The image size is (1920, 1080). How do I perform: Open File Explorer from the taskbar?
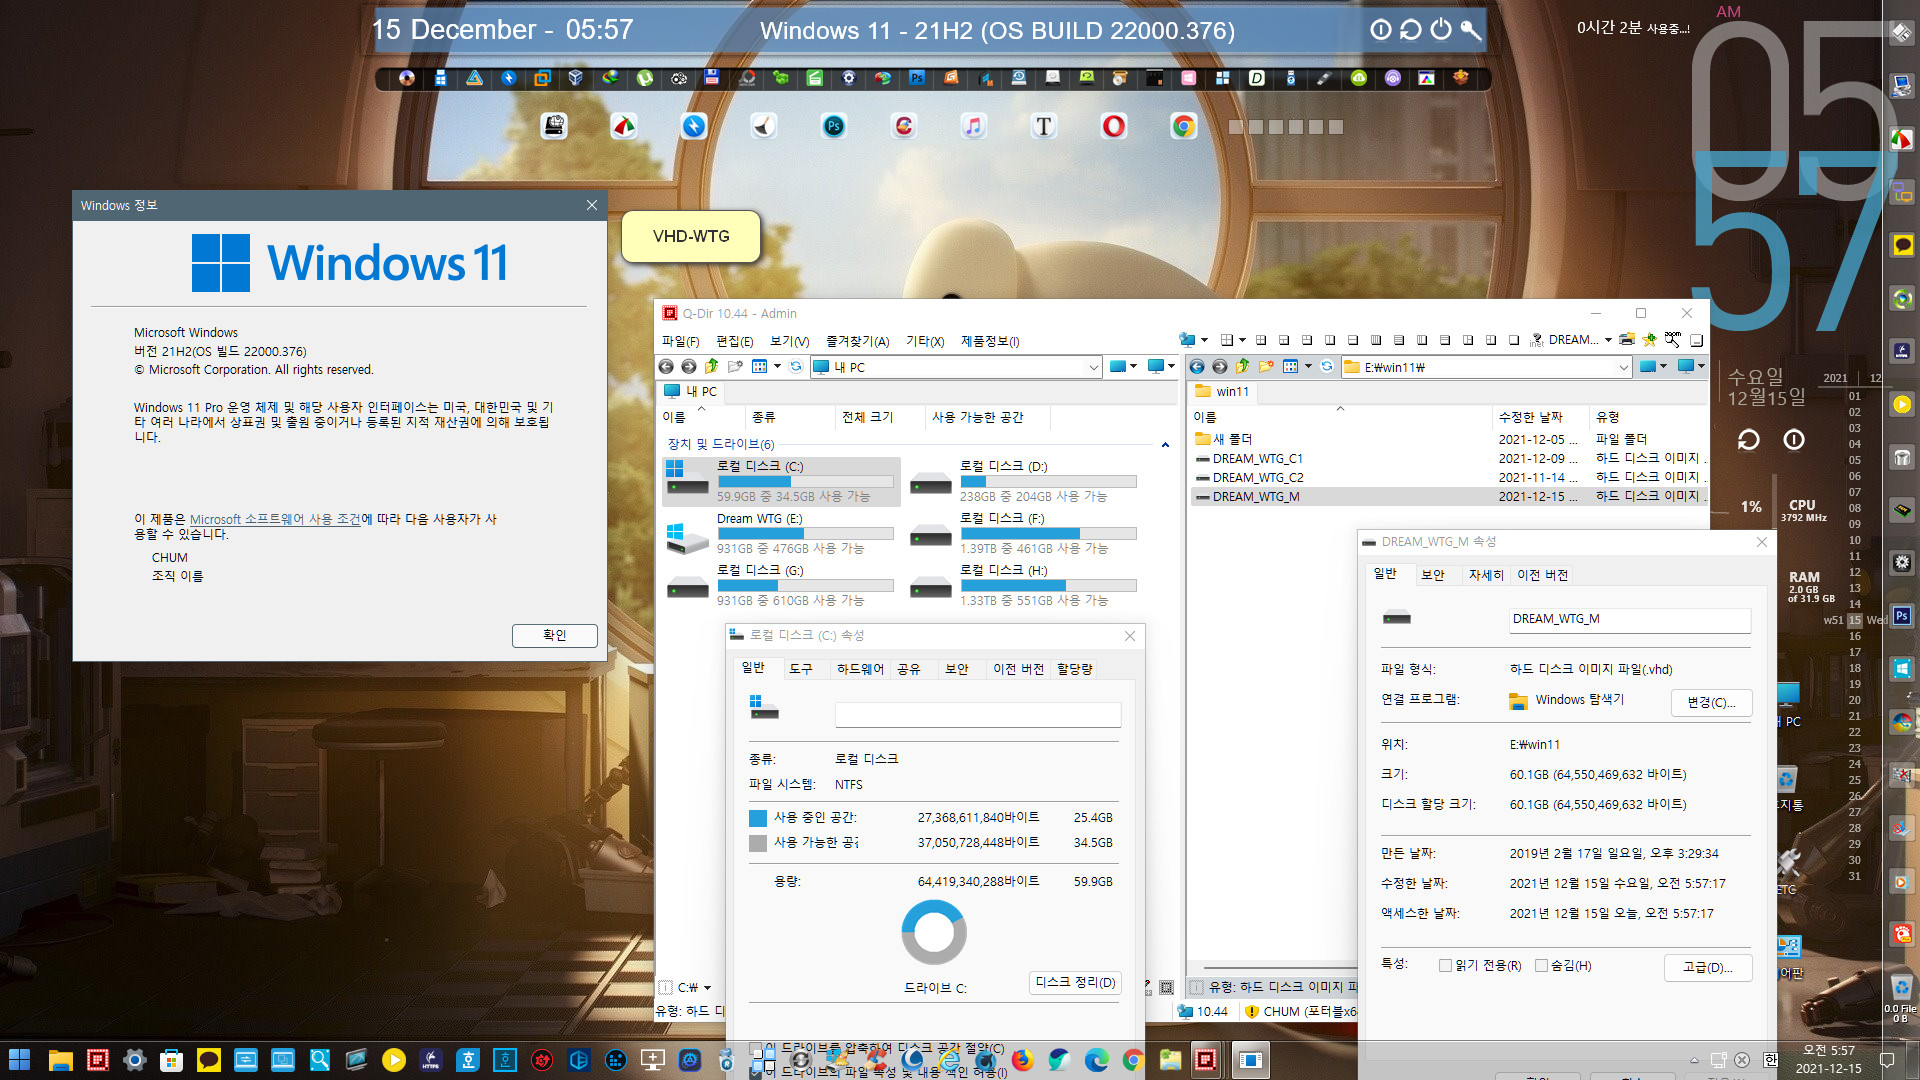pyautogui.click(x=60, y=1060)
